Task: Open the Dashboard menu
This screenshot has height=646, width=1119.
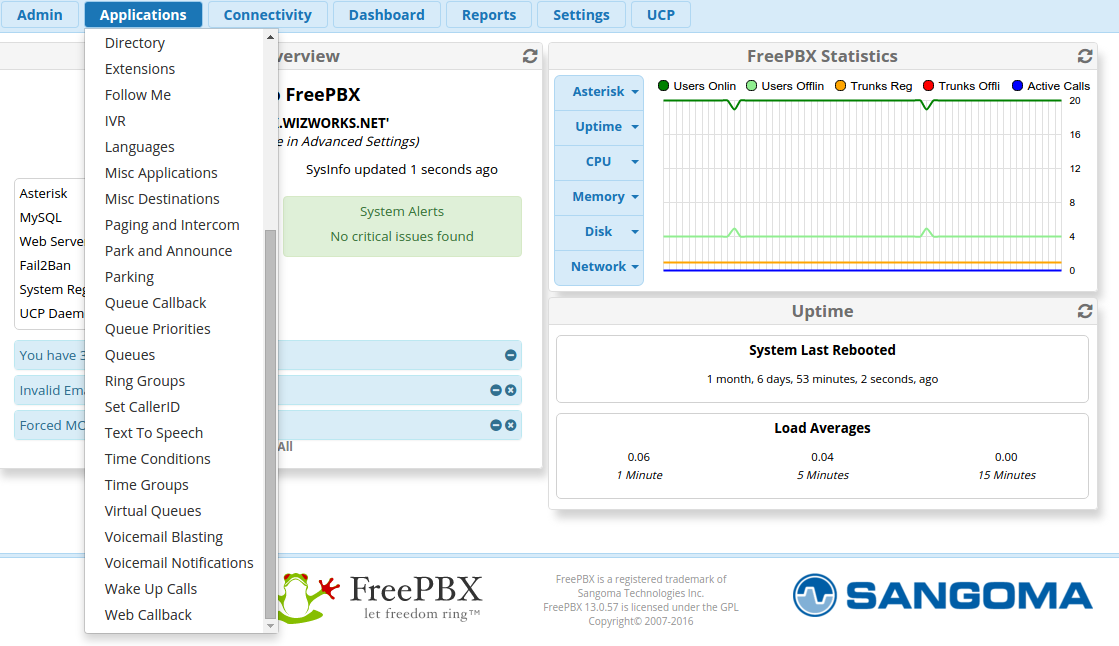Action: tap(387, 14)
